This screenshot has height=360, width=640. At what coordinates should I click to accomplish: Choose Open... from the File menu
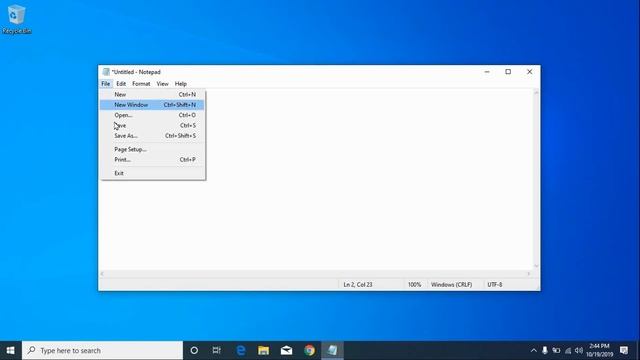152,115
